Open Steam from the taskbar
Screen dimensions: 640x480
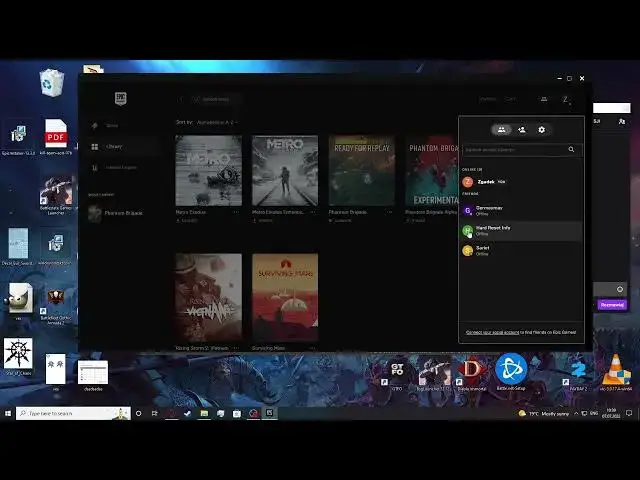pos(188,413)
